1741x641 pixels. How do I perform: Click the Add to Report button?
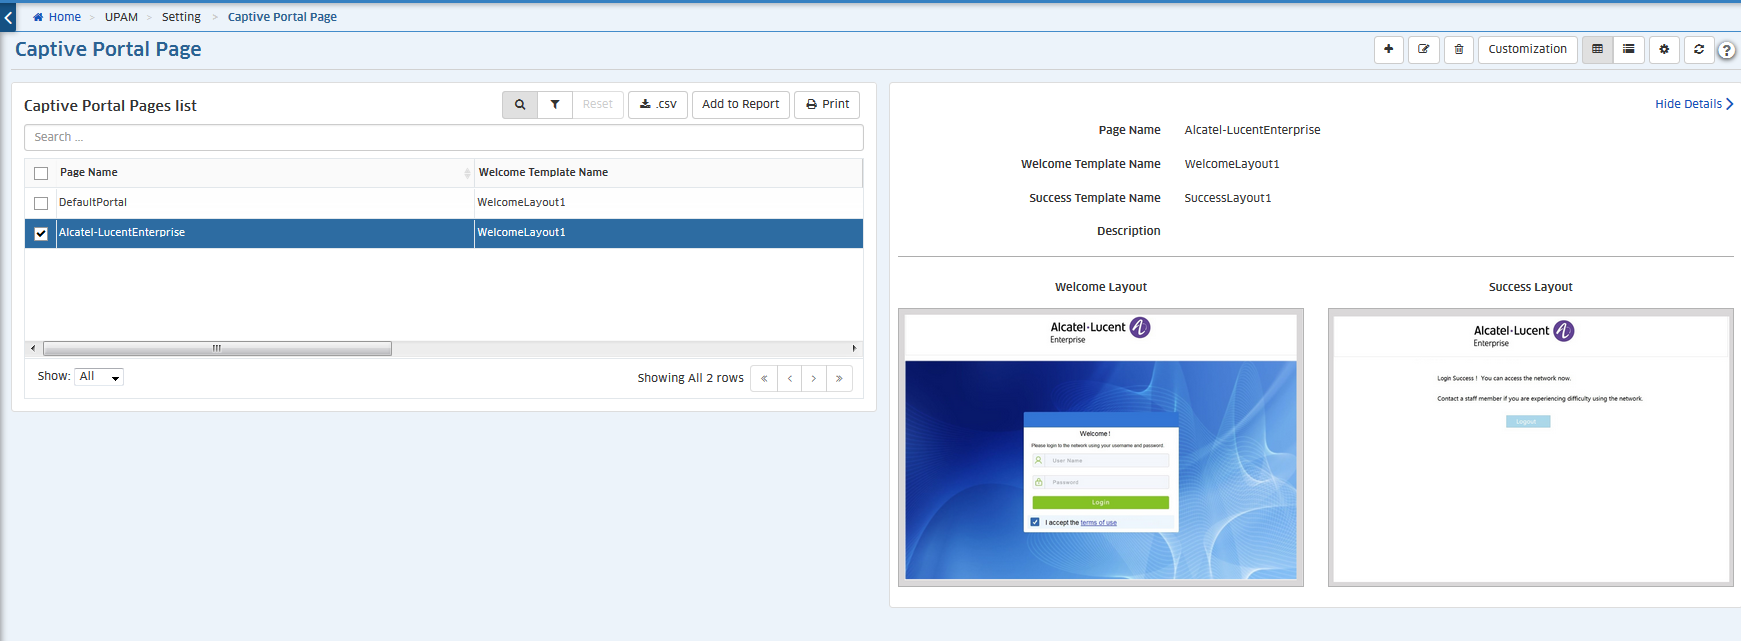[x=740, y=104]
